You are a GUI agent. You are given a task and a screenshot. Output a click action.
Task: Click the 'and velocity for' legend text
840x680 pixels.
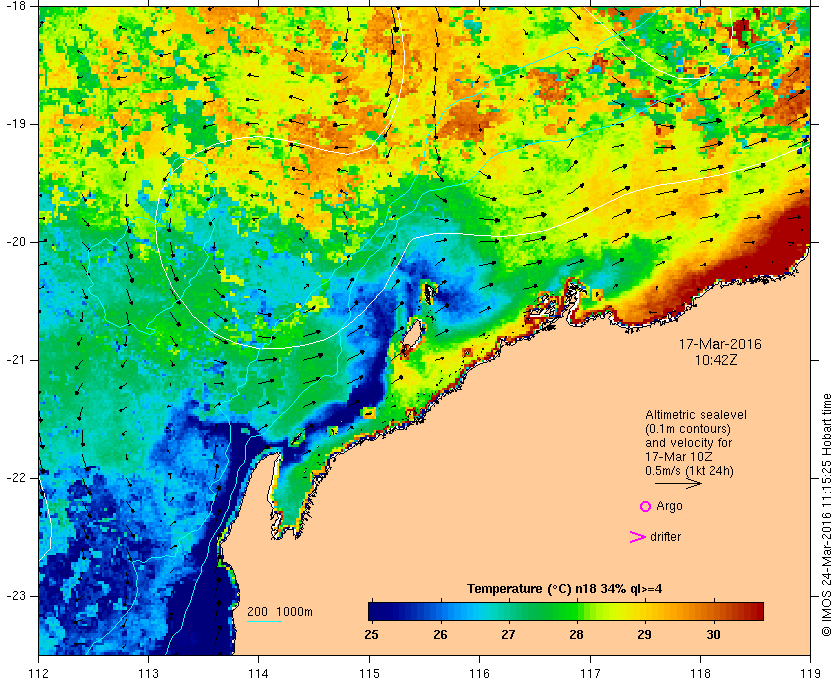688,443
